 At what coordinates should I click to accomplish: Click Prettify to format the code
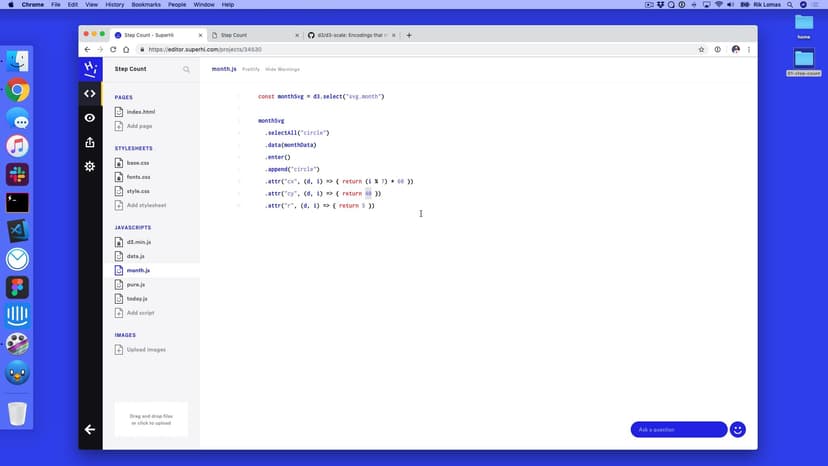point(251,69)
